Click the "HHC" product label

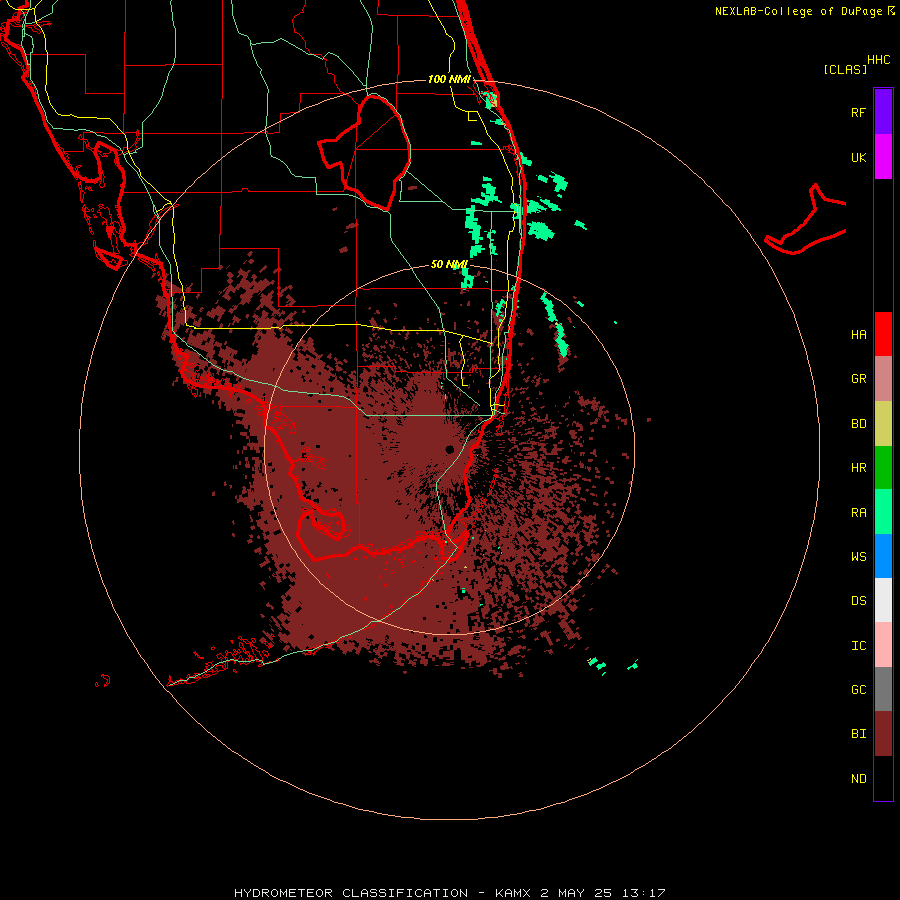878,60
